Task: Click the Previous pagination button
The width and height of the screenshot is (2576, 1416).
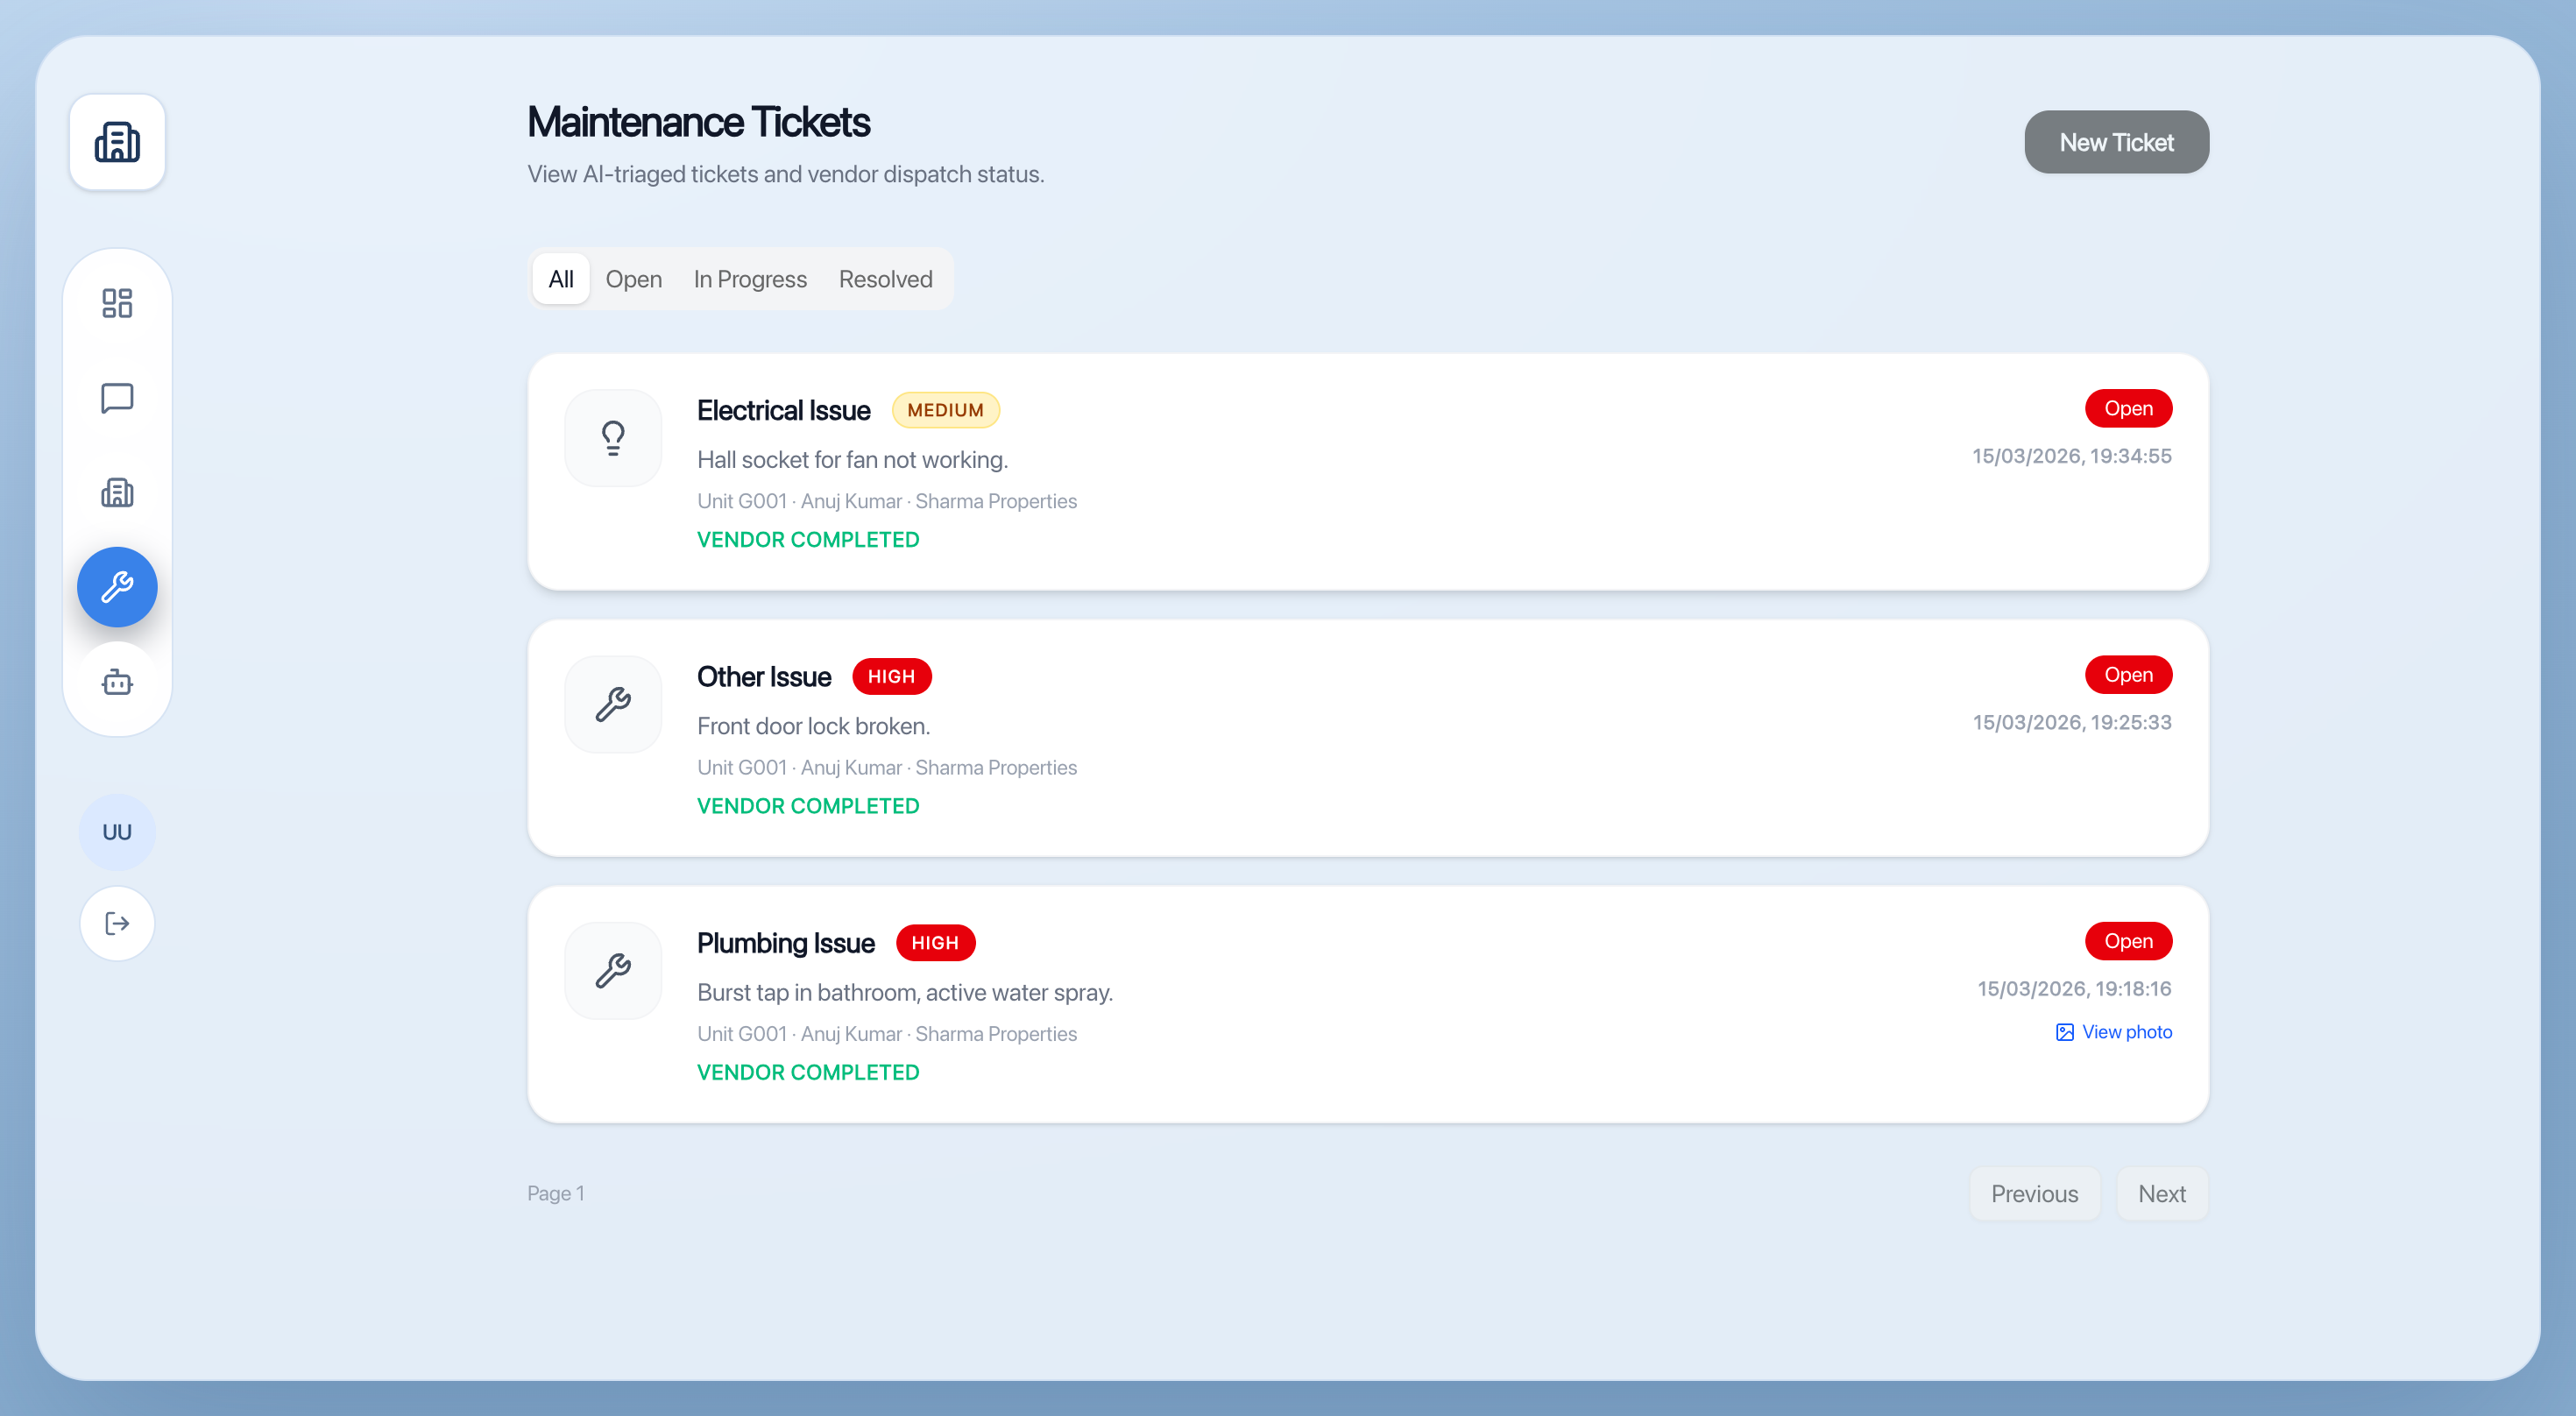Action: click(x=2034, y=1193)
